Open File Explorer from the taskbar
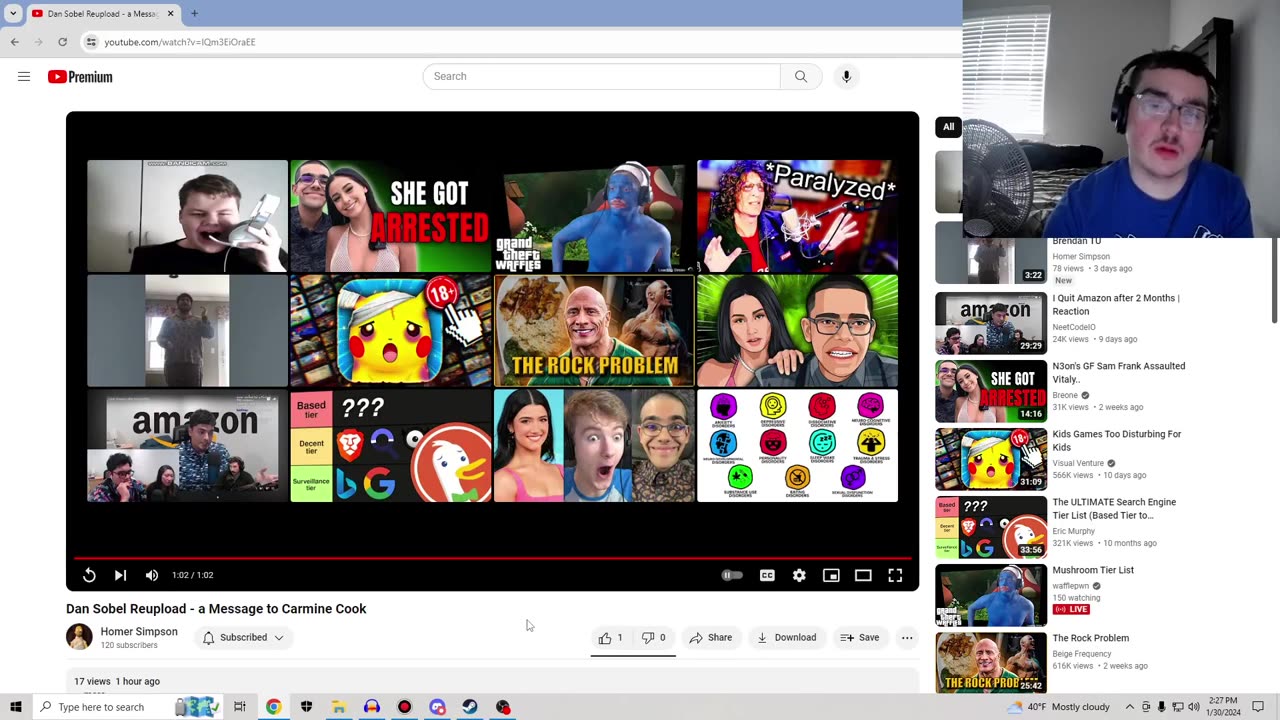 pos(339,707)
